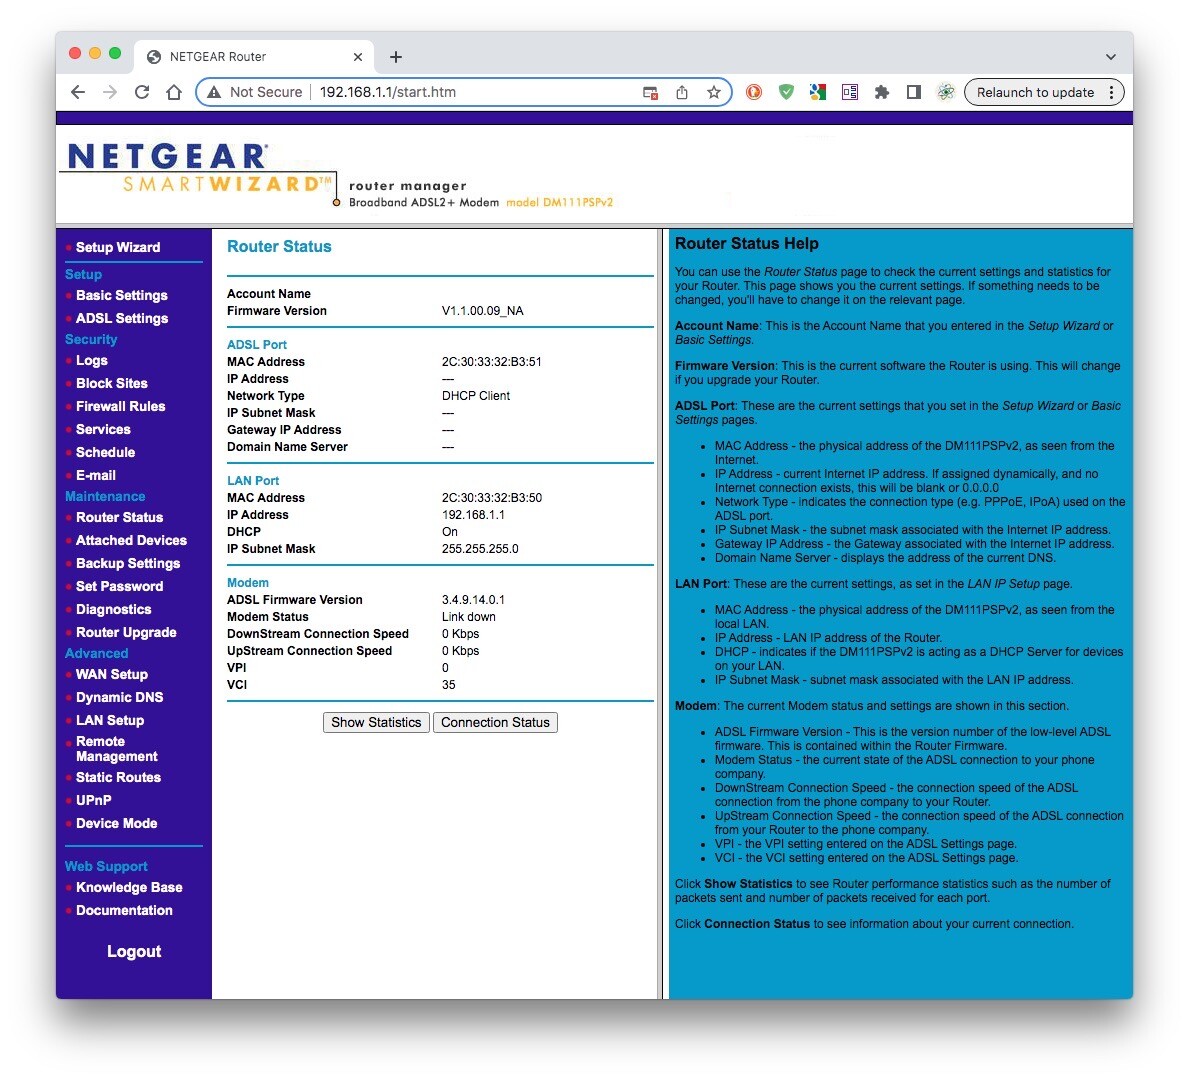Image resolution: width=1189 pixels, height=1079 pixels.
Task: Click the address bar URL field
Action: (470, 93)
